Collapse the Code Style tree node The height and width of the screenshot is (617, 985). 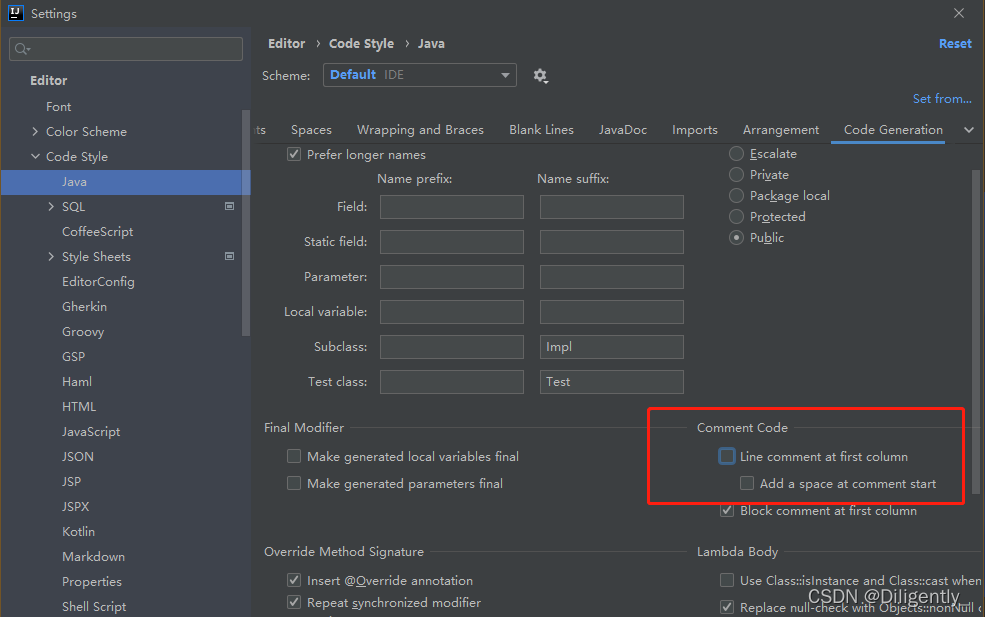click(x=35, y=156)
